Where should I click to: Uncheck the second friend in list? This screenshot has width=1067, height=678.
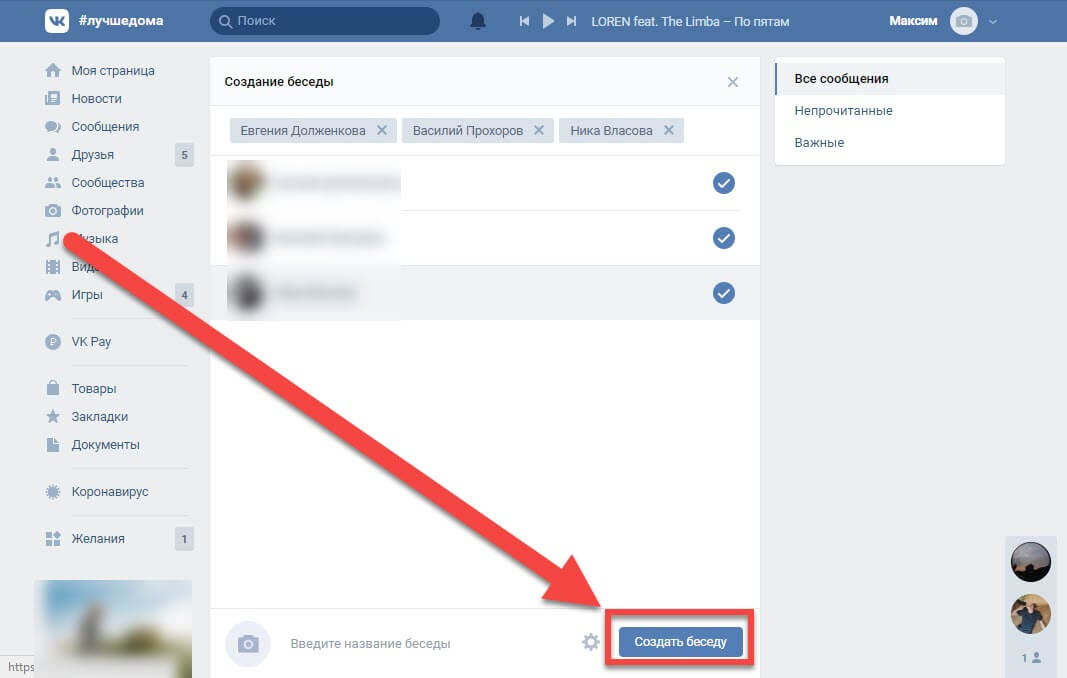click(723, 238)
